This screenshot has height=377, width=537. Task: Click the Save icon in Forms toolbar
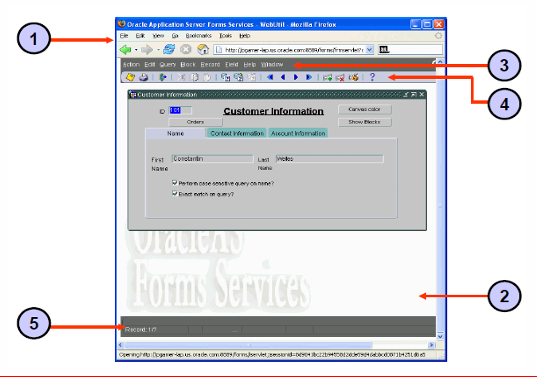pos(130,77)
